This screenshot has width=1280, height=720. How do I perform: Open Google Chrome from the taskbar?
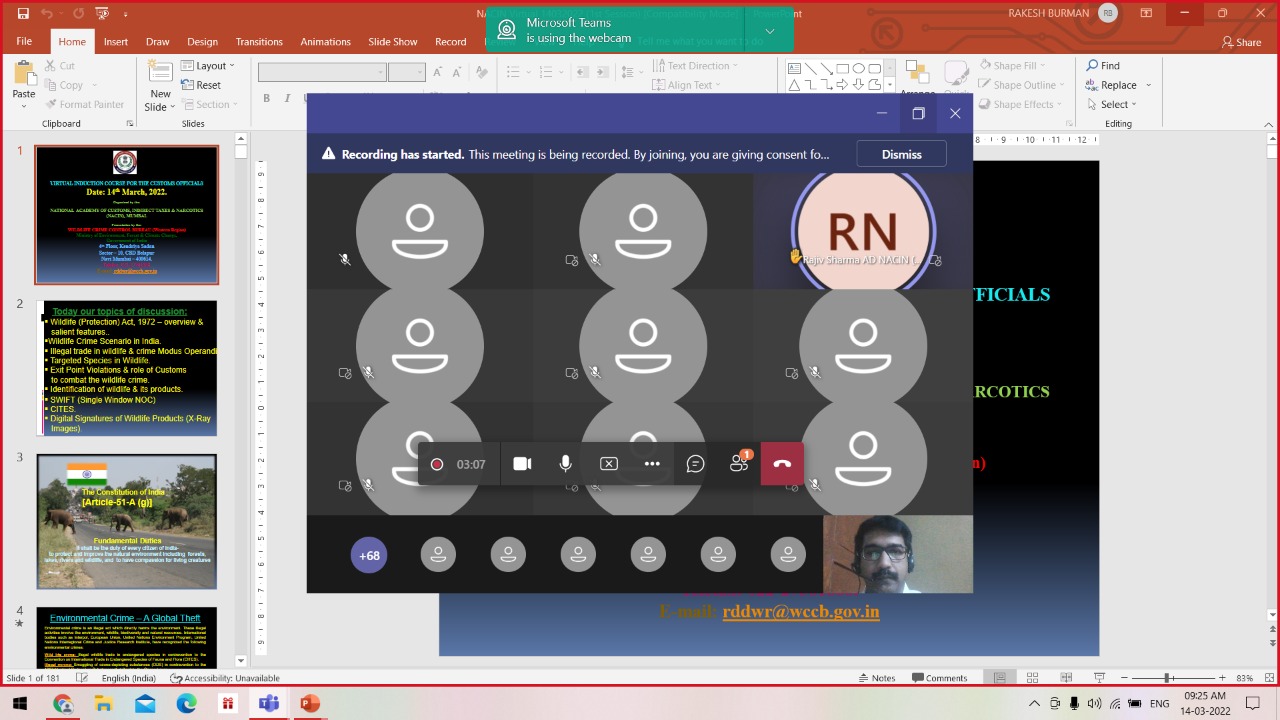coord(63,704)
